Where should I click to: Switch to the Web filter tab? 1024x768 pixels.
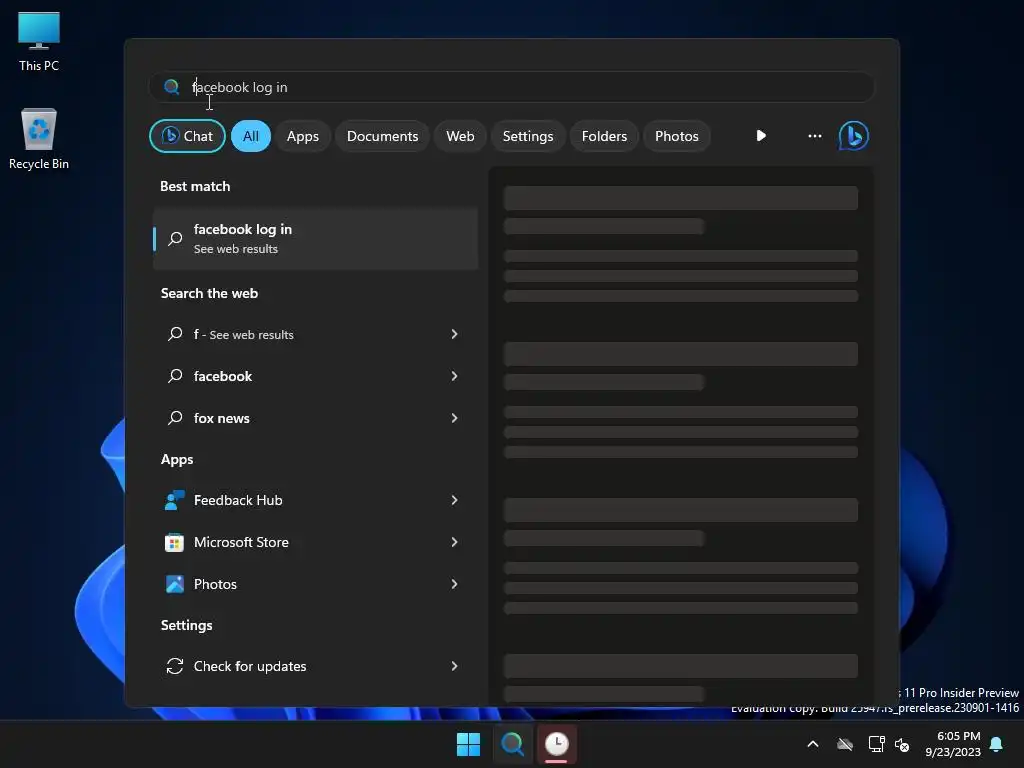[x=460, y=136]
